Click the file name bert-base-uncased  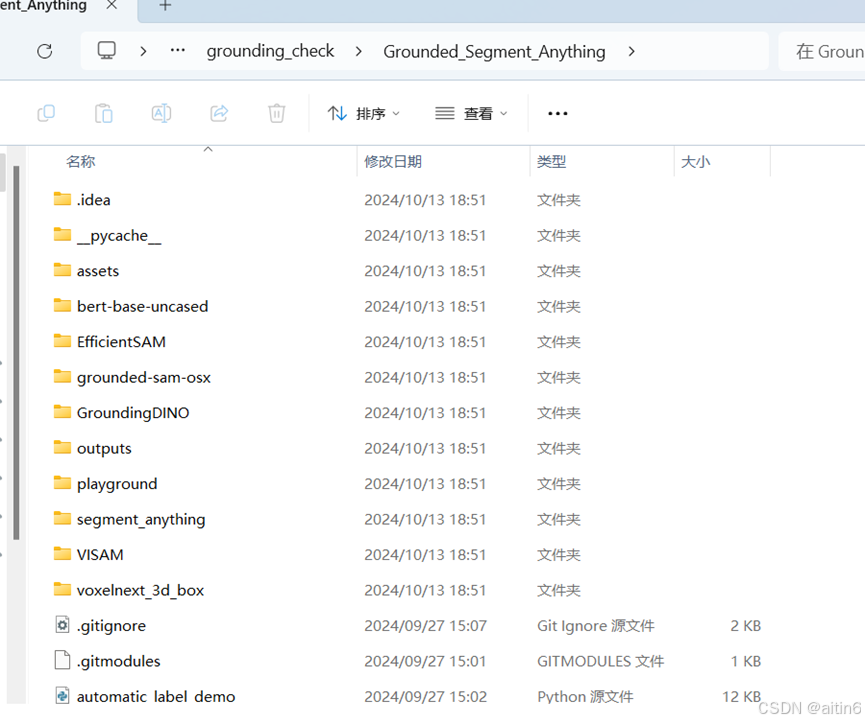pyautogui.click(x=143, y=306)
